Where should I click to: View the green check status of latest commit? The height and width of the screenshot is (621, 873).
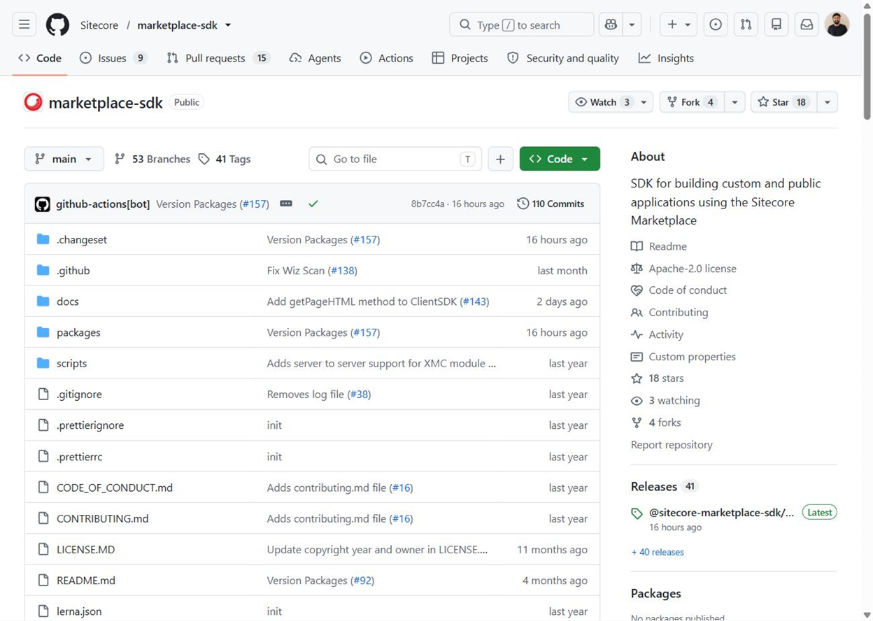coord(313,204)
